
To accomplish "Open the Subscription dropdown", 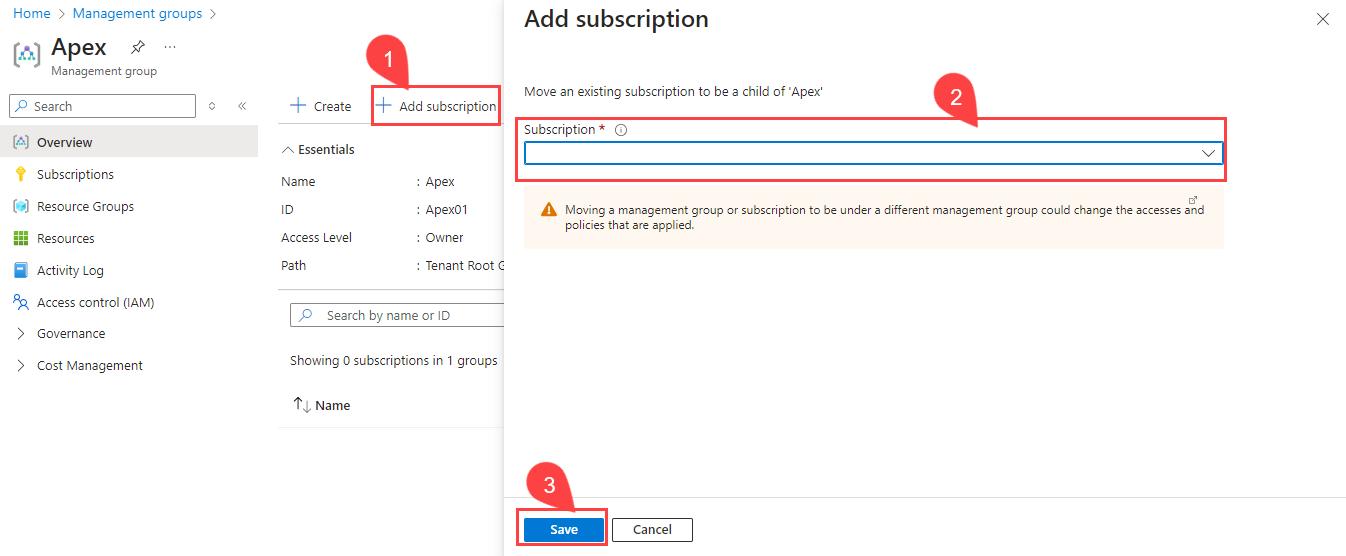I will click(872, 153).
